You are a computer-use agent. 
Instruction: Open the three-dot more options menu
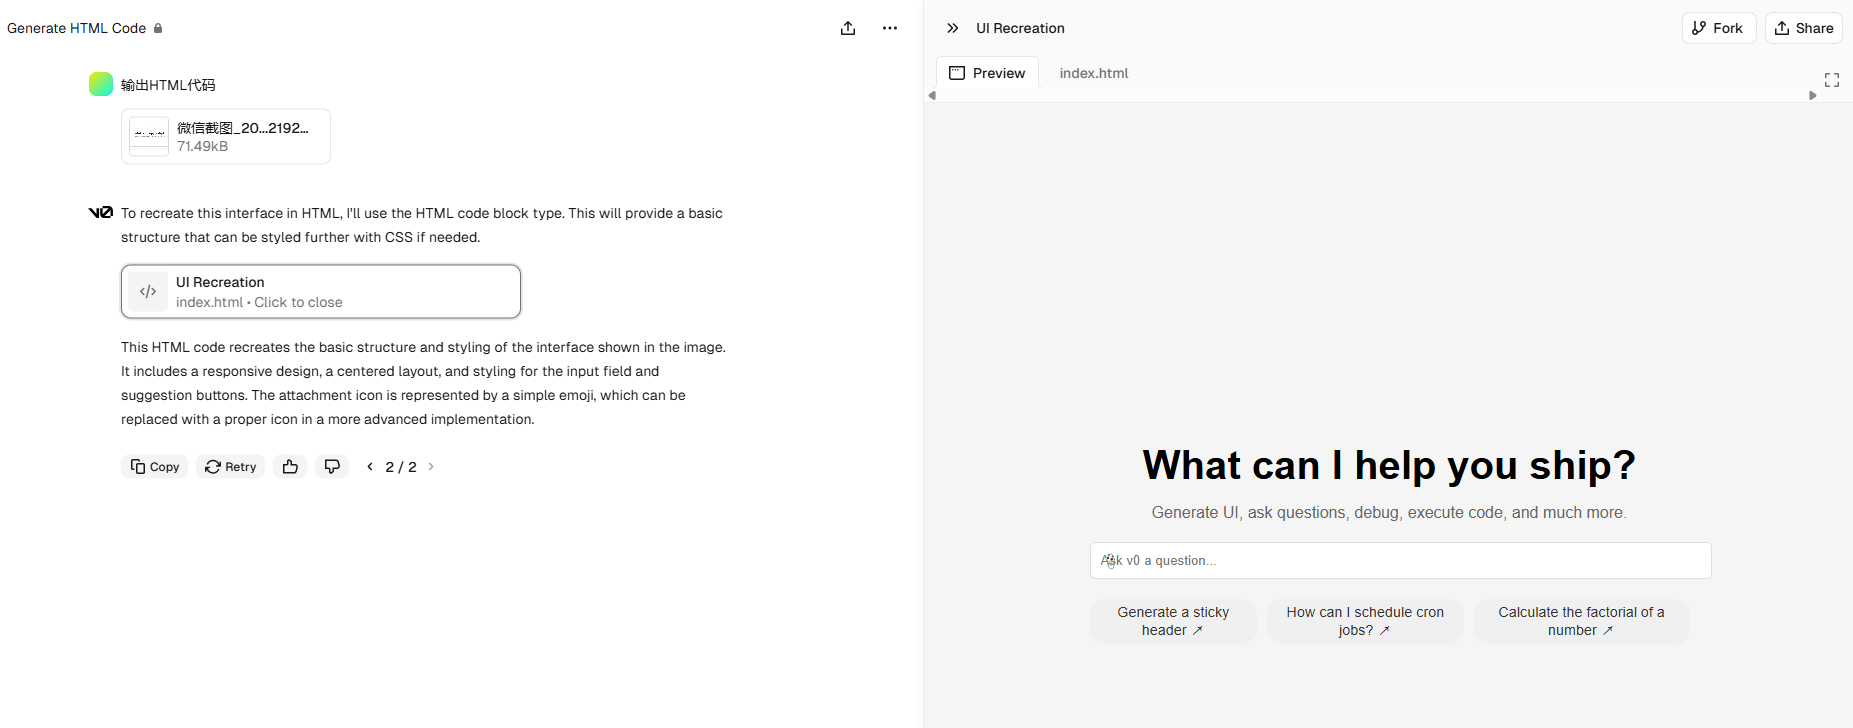pos(889,28)
